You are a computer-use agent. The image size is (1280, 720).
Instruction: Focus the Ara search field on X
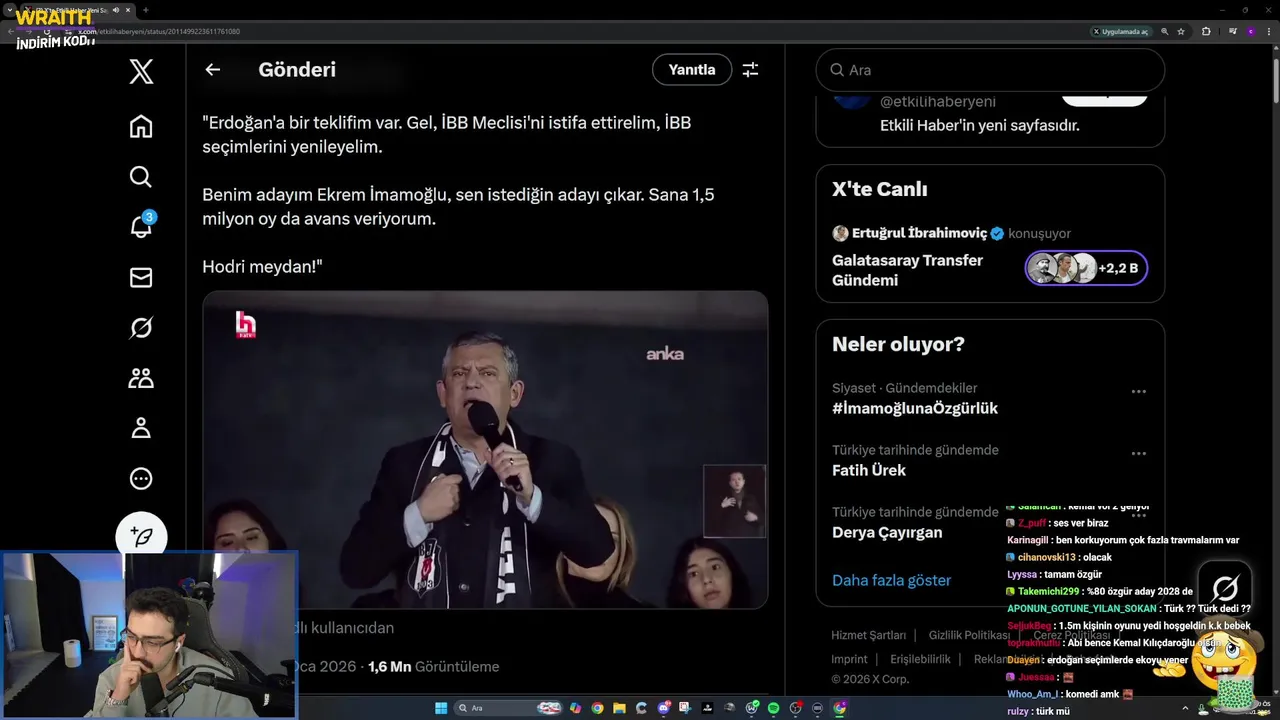tap(990, 70)
